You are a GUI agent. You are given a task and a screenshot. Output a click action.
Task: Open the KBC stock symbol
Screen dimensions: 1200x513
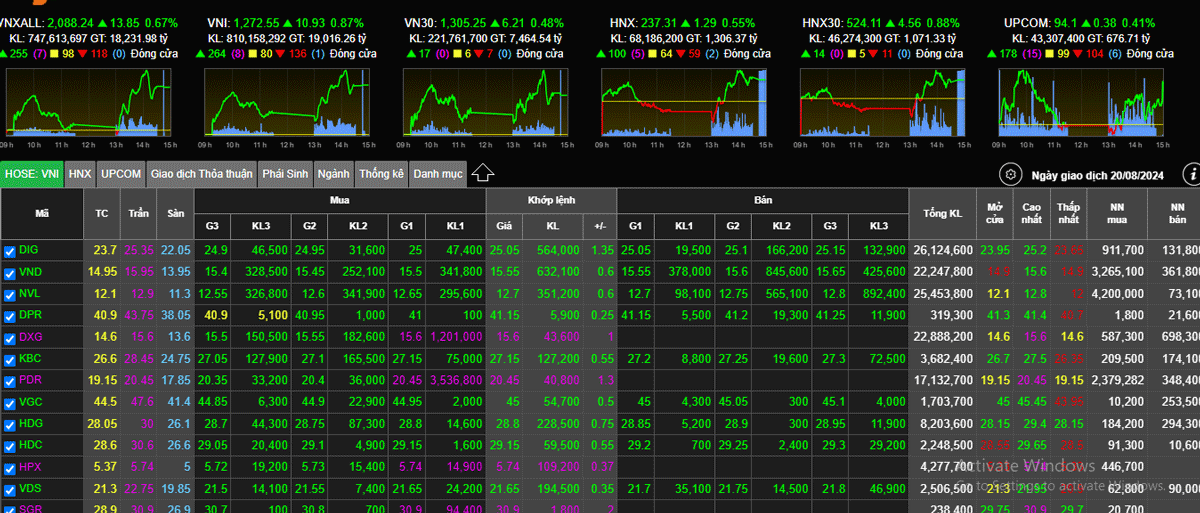[30, 359]
